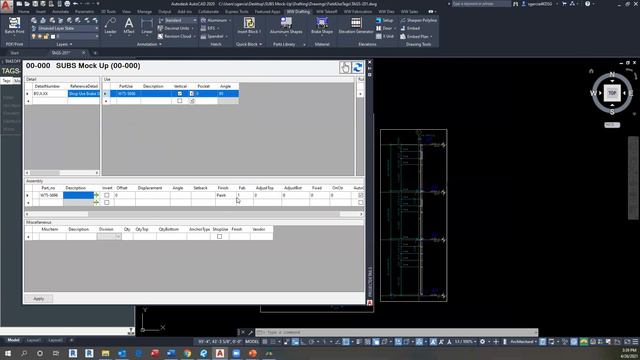The height and width of the screenshot is (360, 640).
Task: Open the WW Takeoff ribbon tab
Action: (x=327, y=12)
